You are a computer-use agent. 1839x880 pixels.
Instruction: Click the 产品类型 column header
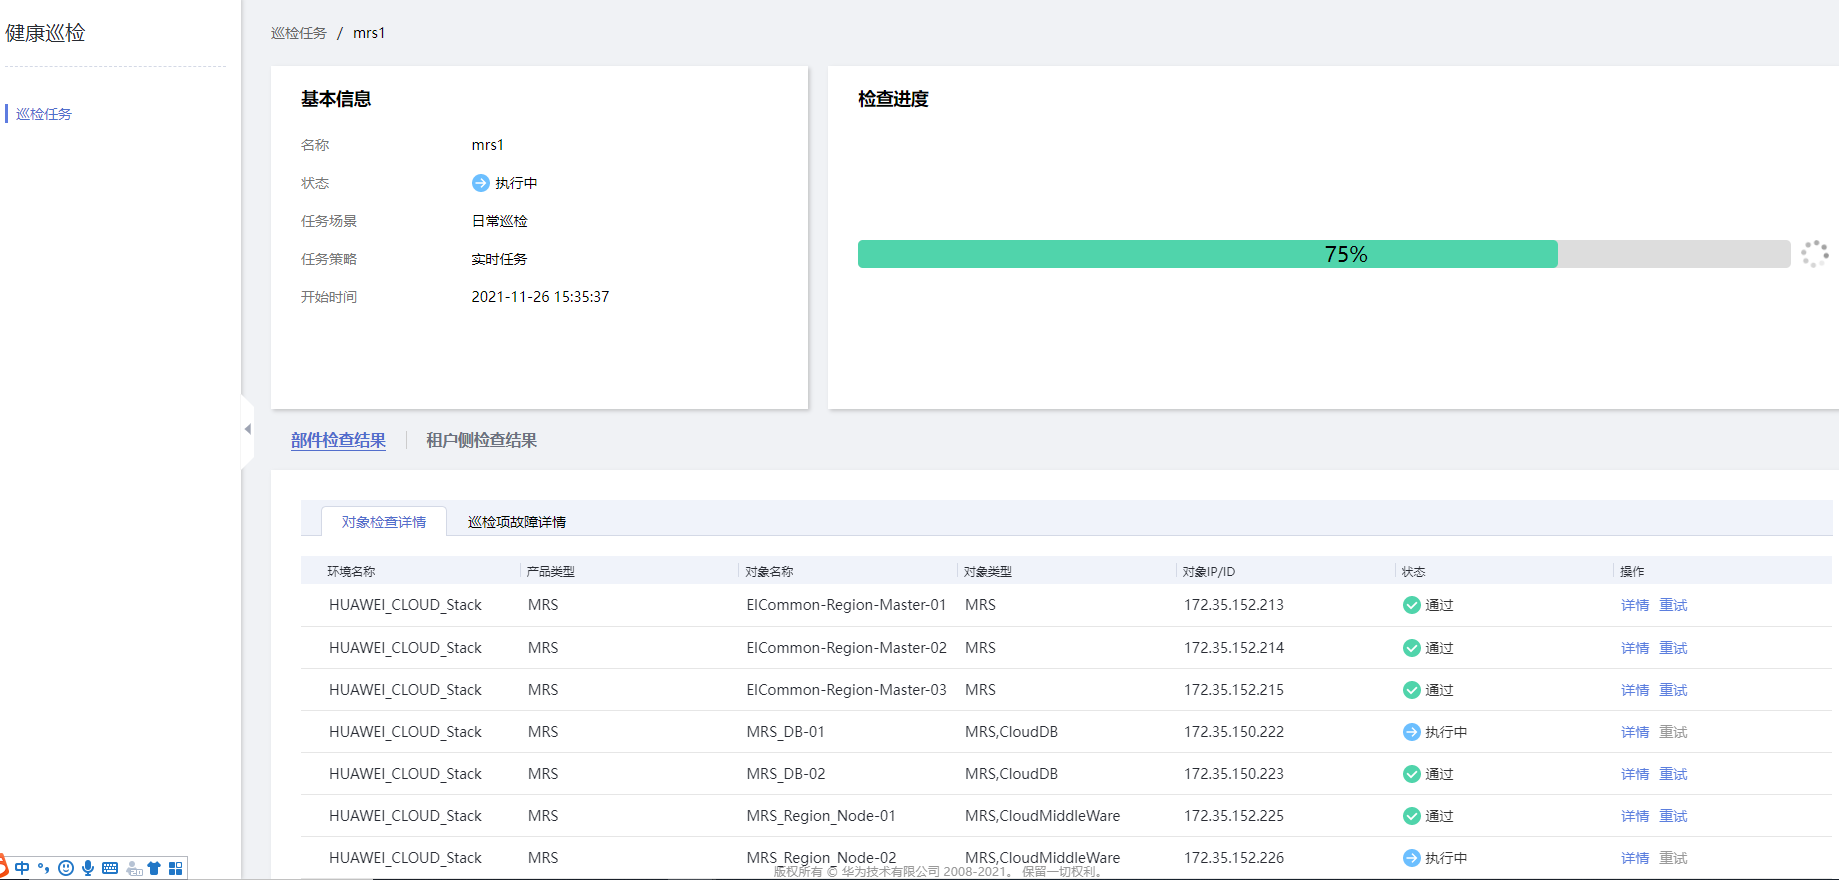550,572
